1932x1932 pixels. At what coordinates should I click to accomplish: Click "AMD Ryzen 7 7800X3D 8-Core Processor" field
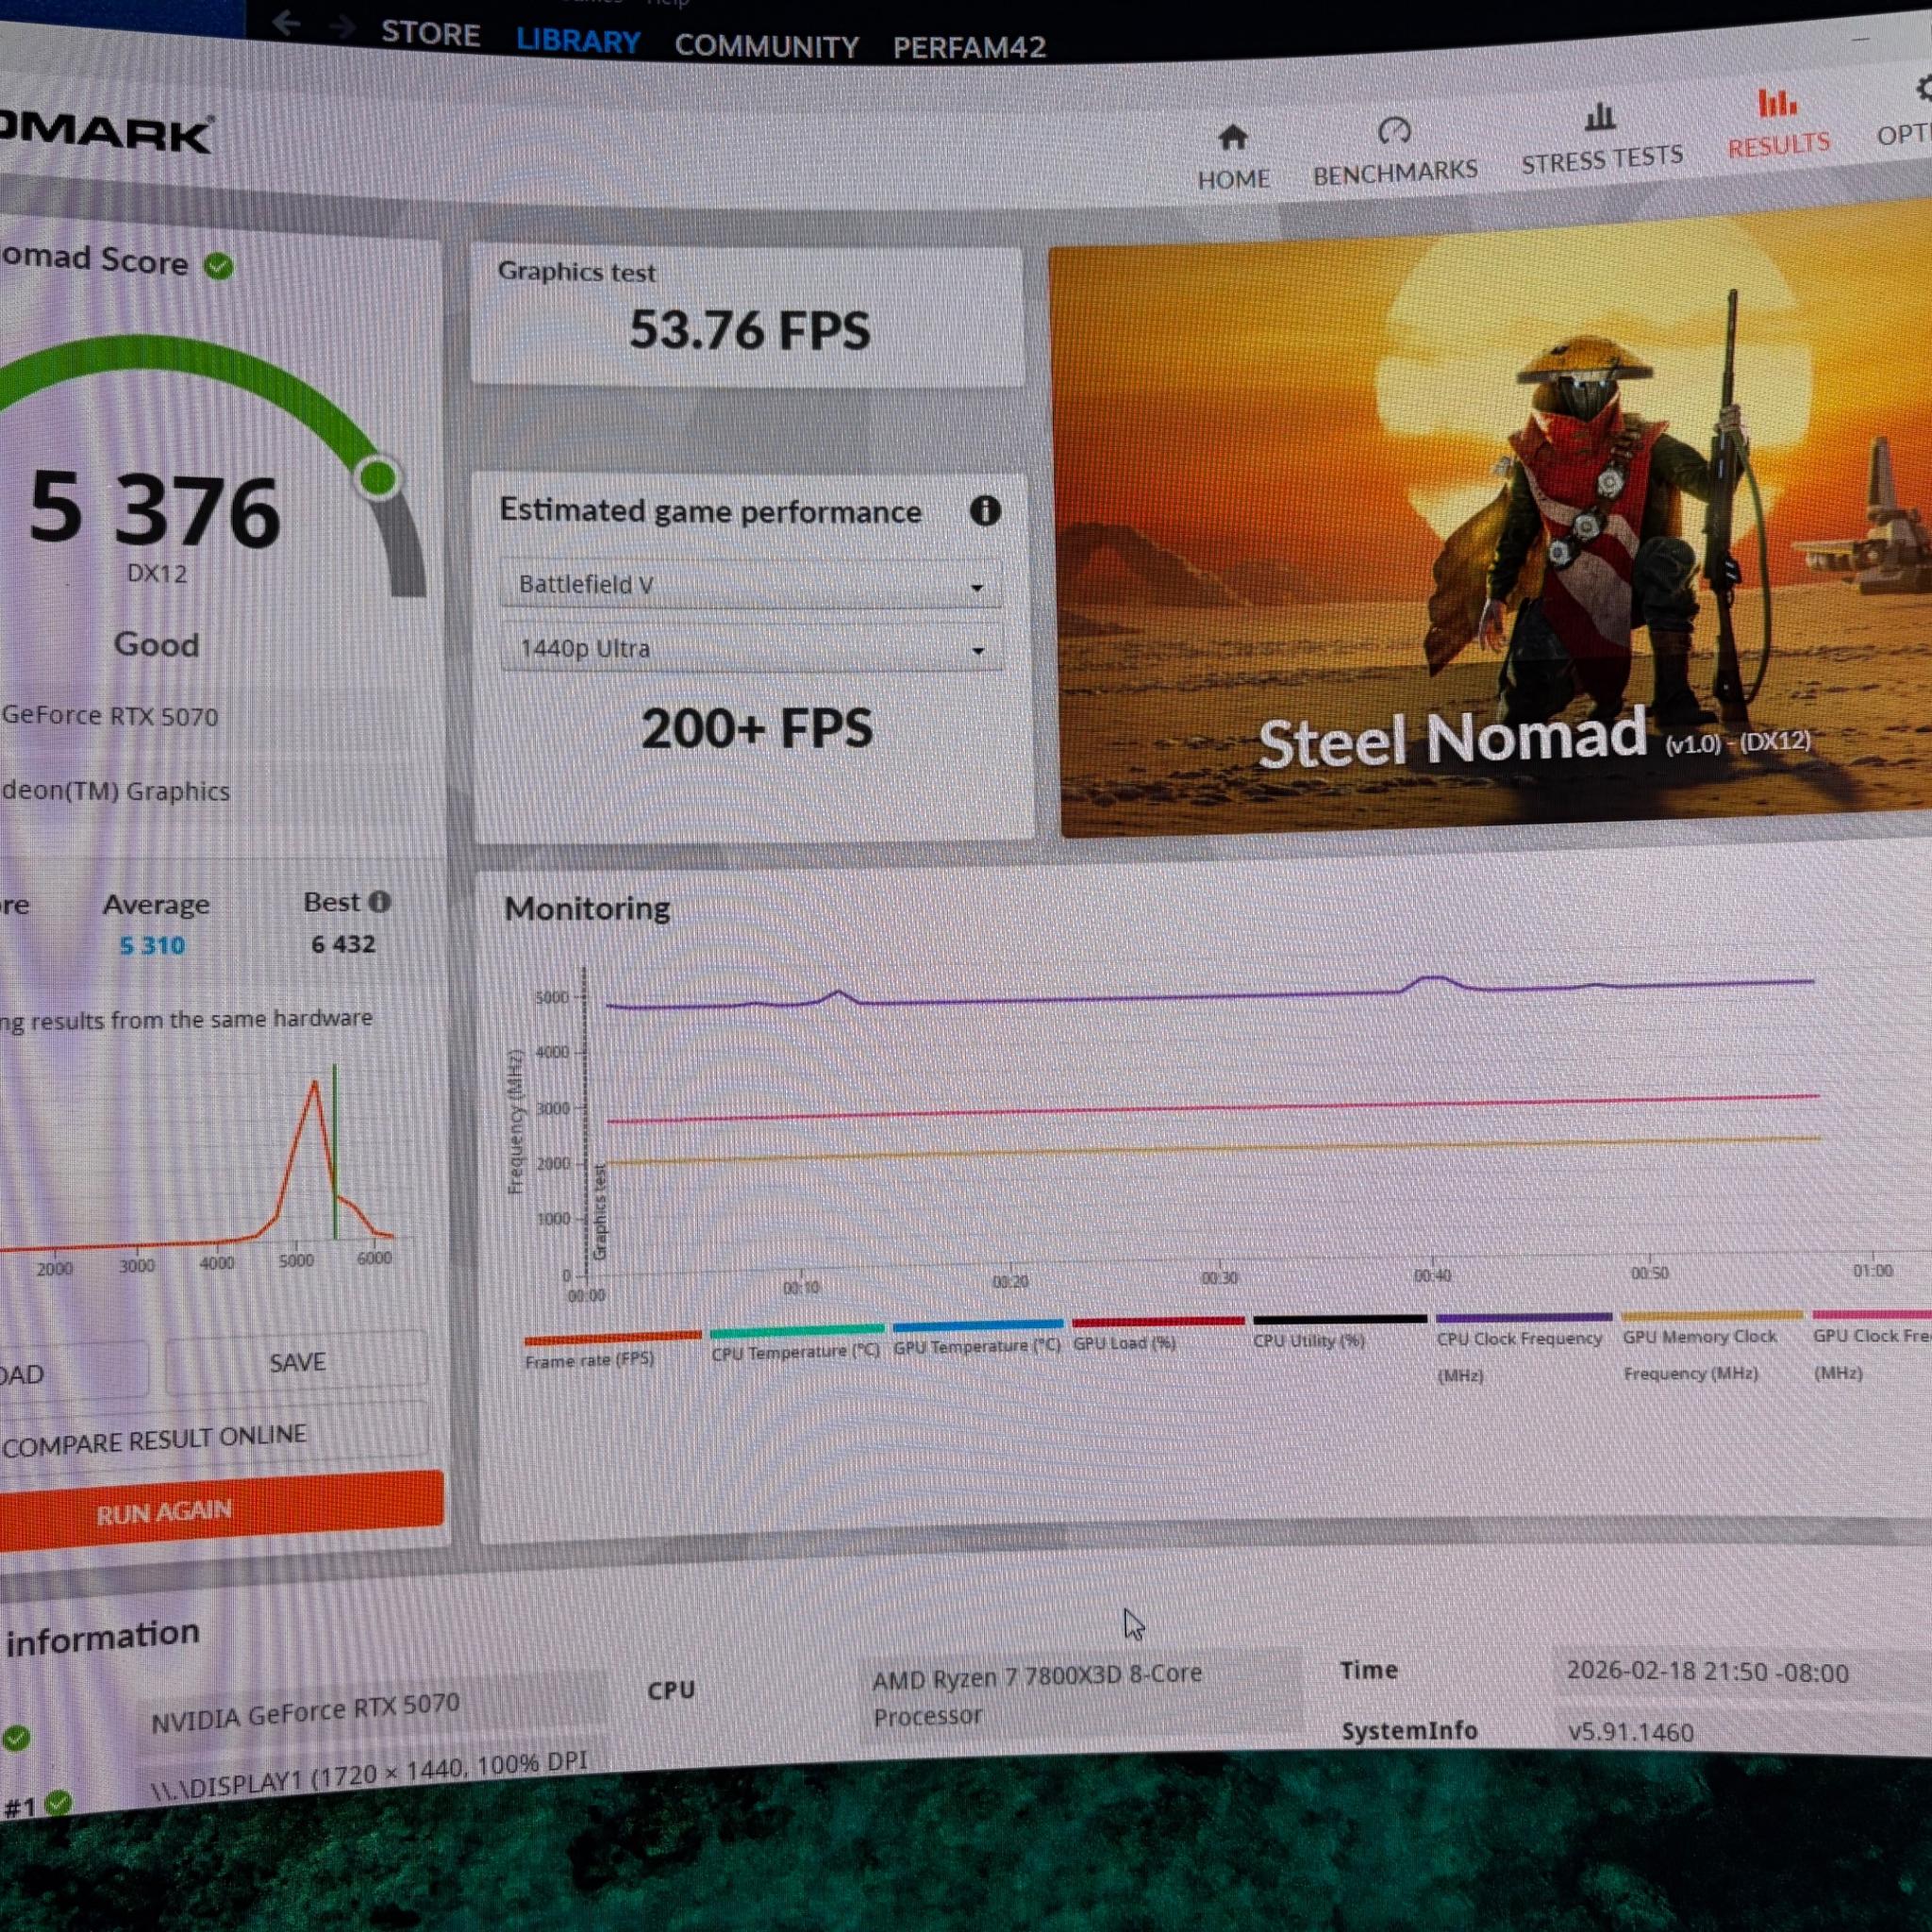[1080, 1694]
